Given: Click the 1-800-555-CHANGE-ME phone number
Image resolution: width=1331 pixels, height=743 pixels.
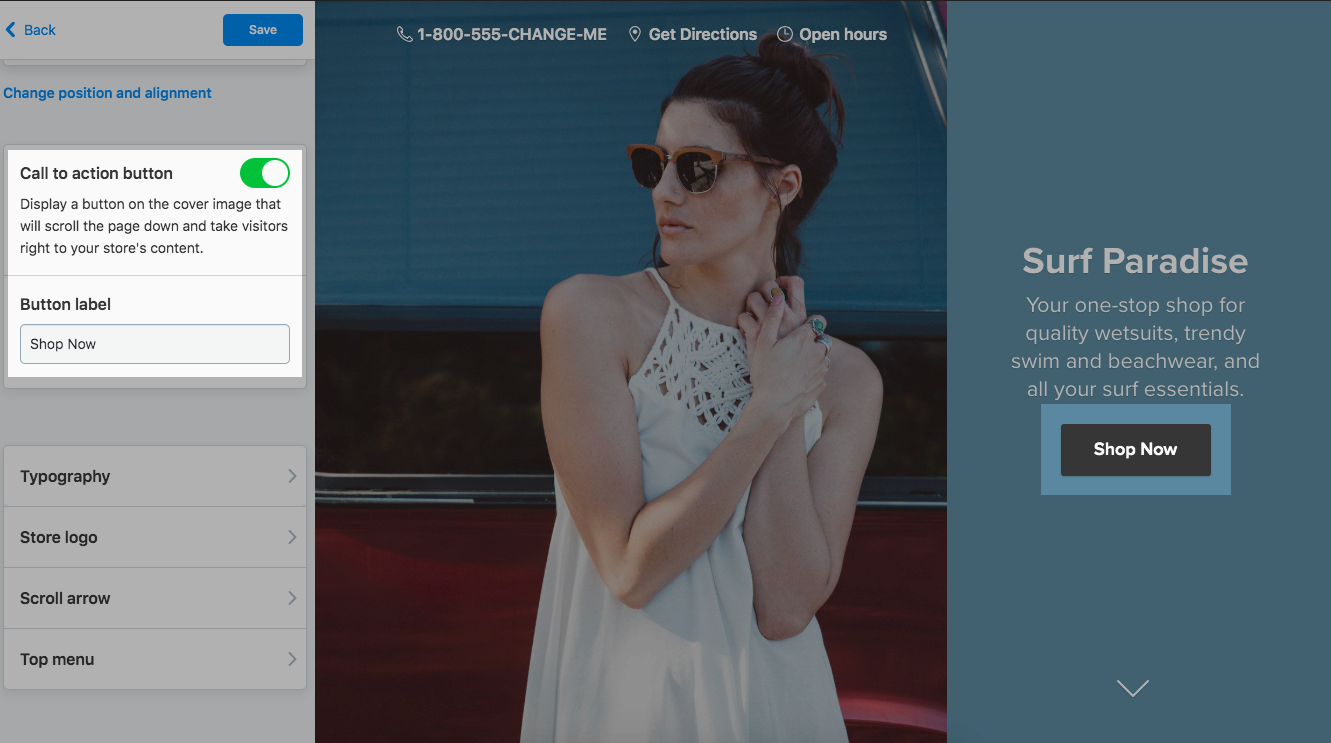Looking at the screenshot, I should point(512,34).
